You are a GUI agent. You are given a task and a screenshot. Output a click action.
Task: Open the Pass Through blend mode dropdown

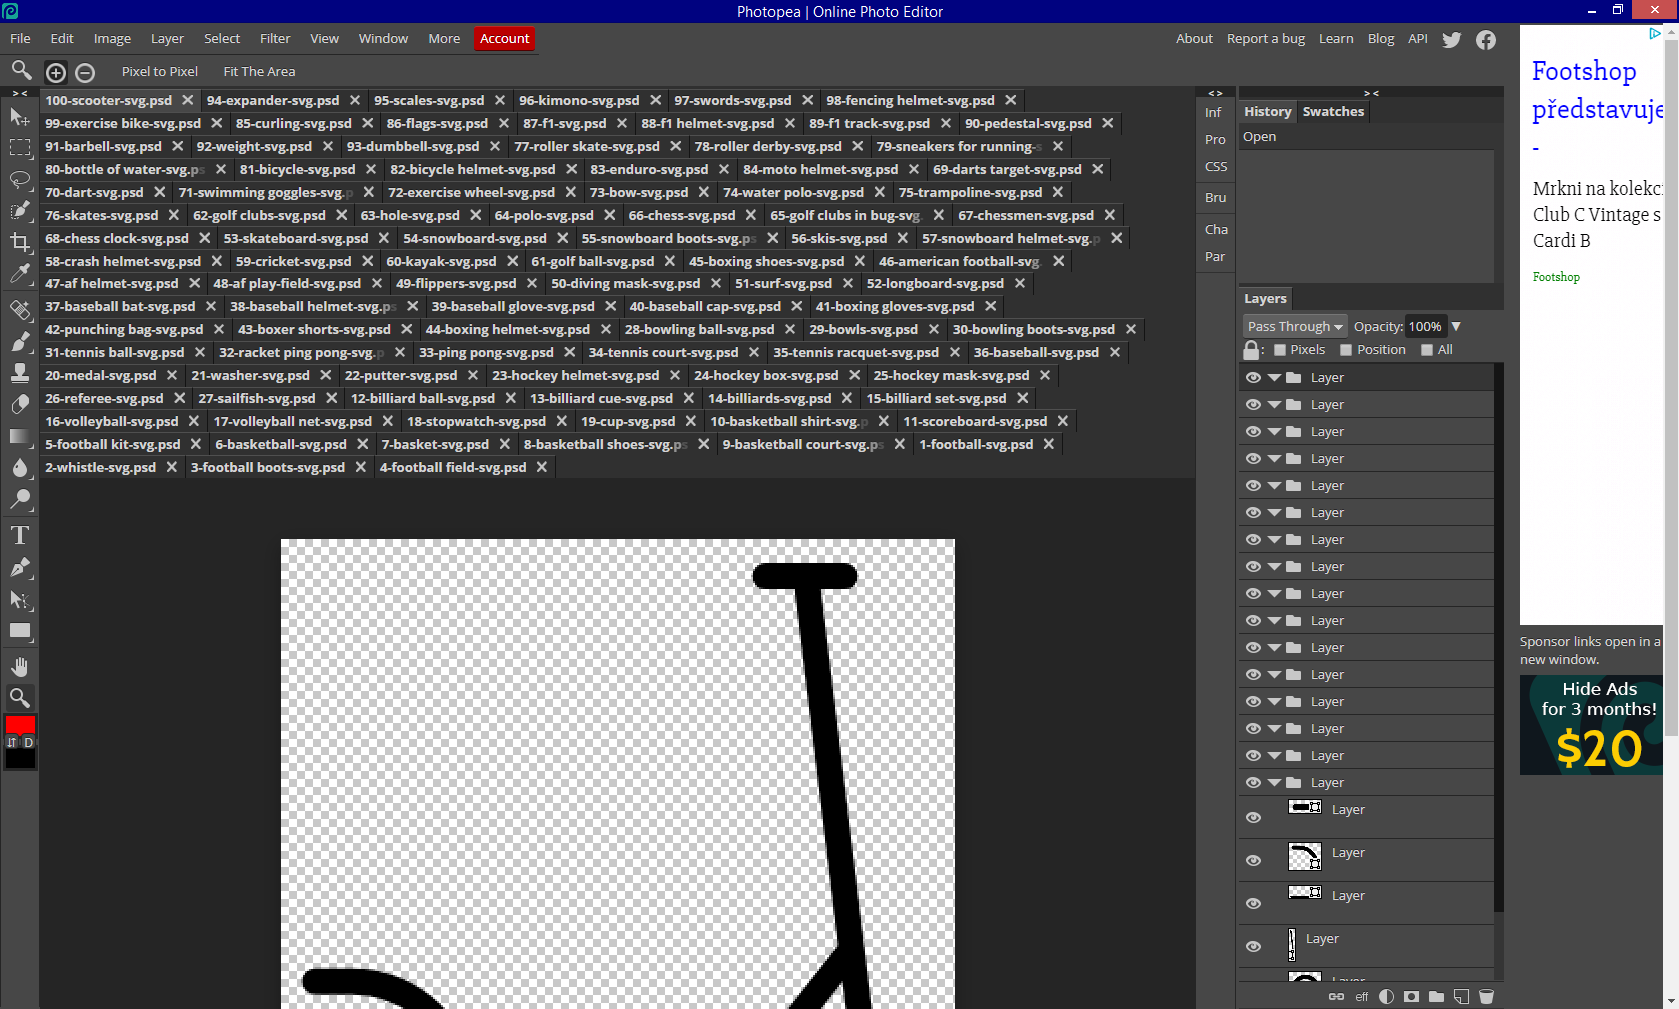click(1294, 326)
